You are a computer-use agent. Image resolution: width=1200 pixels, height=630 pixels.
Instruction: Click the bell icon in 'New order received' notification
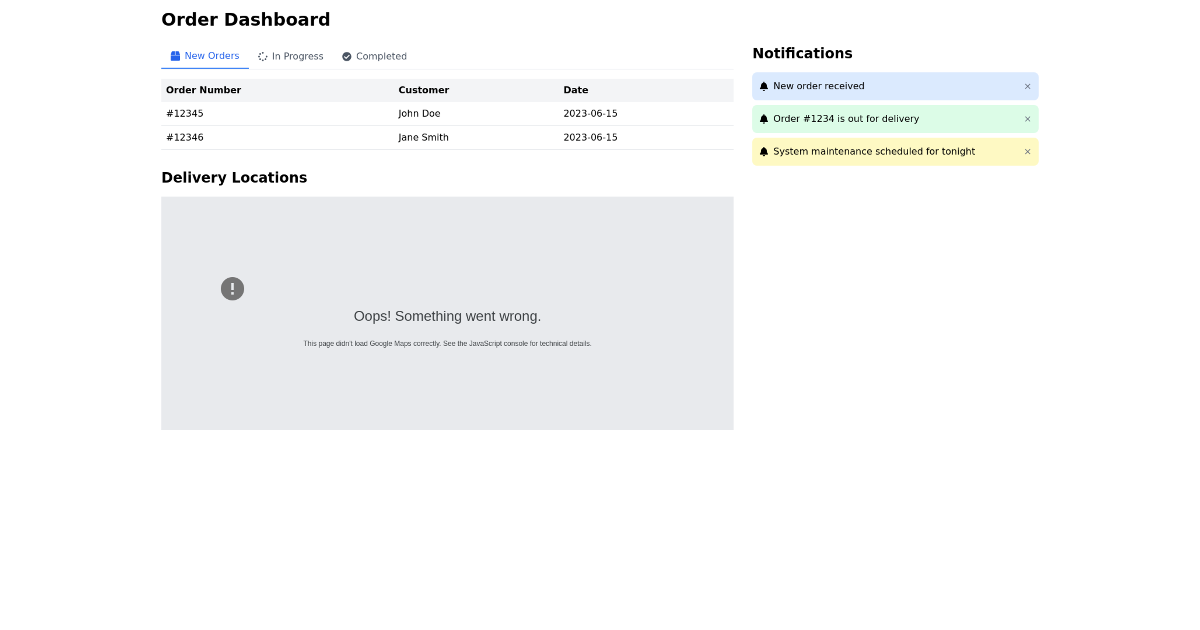click(764, 86)
